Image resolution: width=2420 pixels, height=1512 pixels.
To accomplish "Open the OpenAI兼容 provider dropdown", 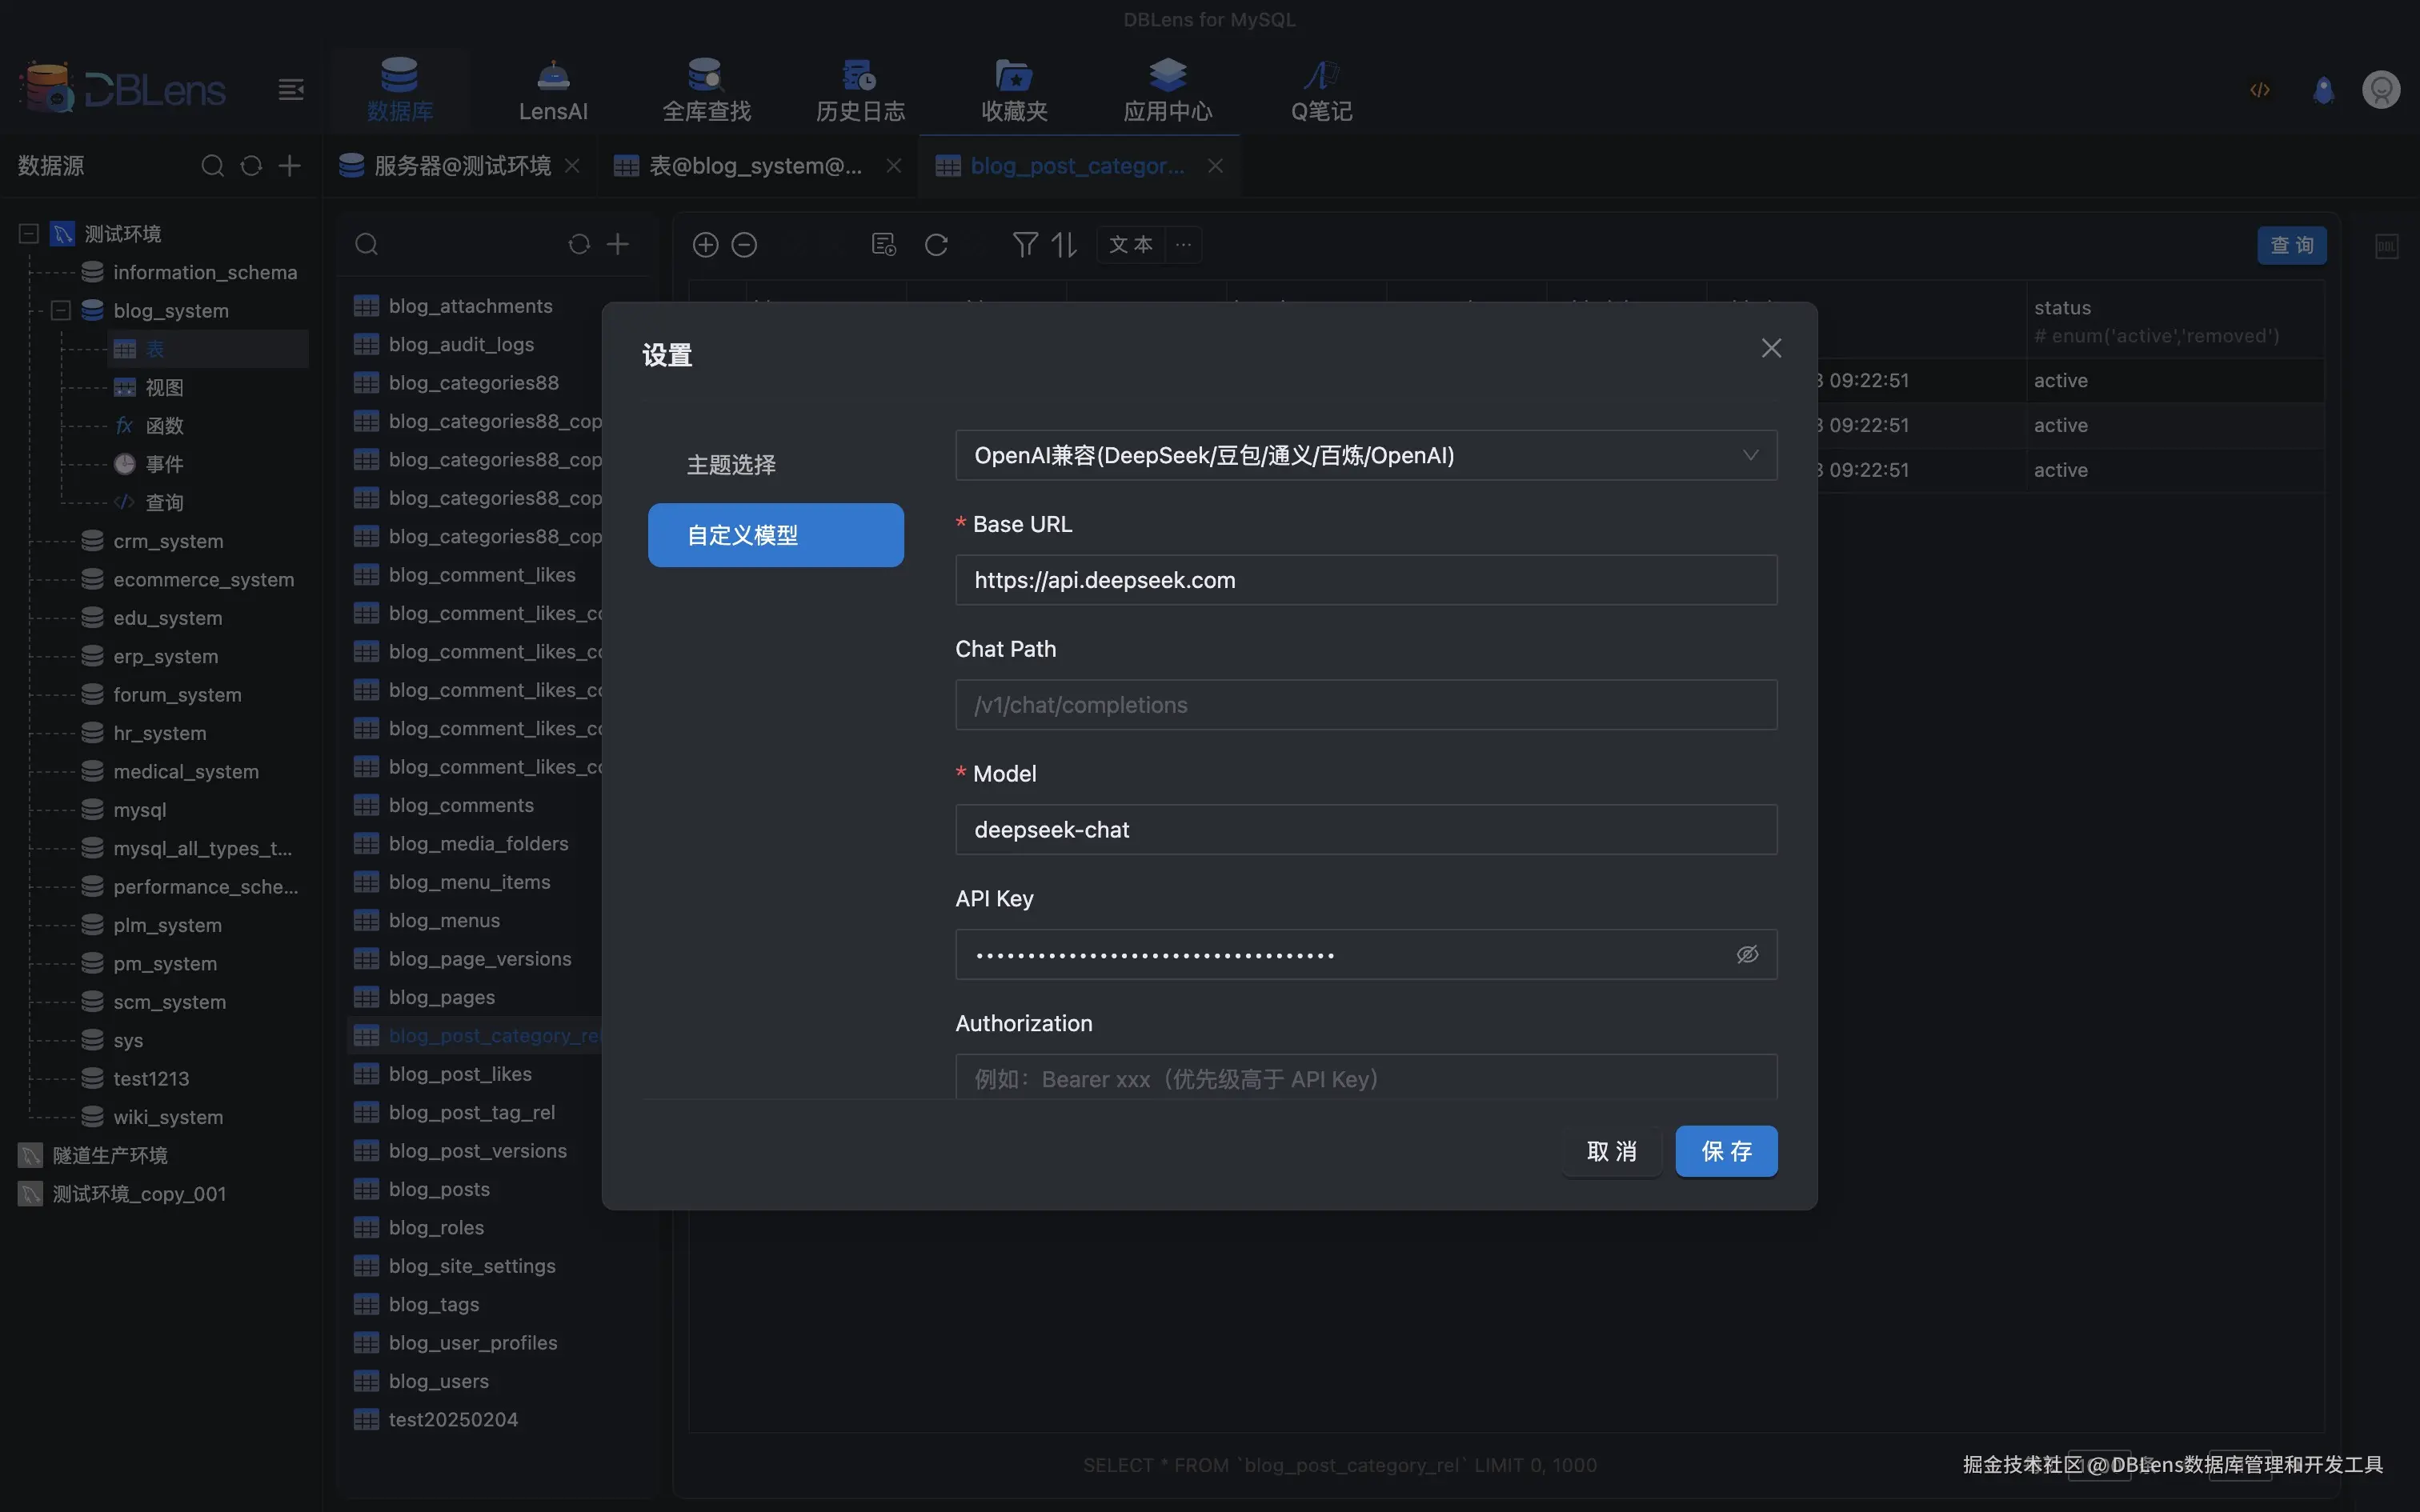I will [1365, 456].
